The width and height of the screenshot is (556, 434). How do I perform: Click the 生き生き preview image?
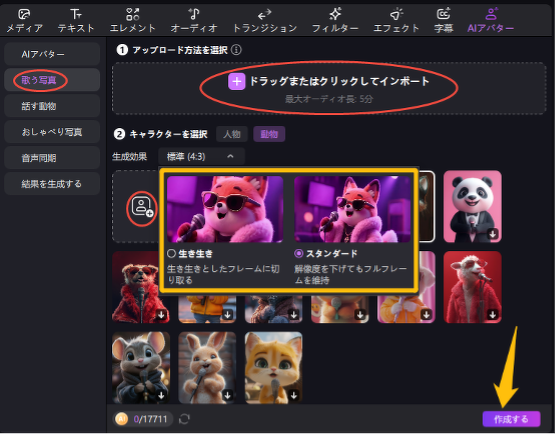pos(225,209)
